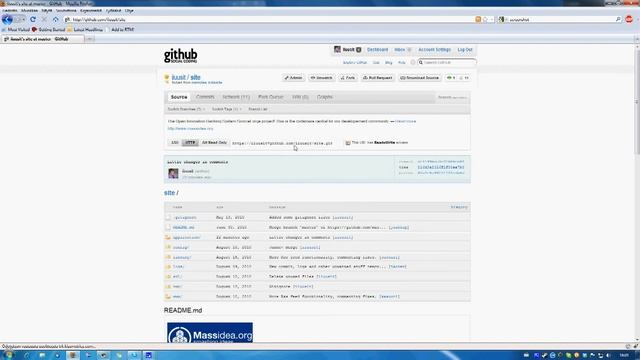This screenshot has height=360, width=640.
Task: Click the page vertical scrollbar
Action: coord(637,192)
